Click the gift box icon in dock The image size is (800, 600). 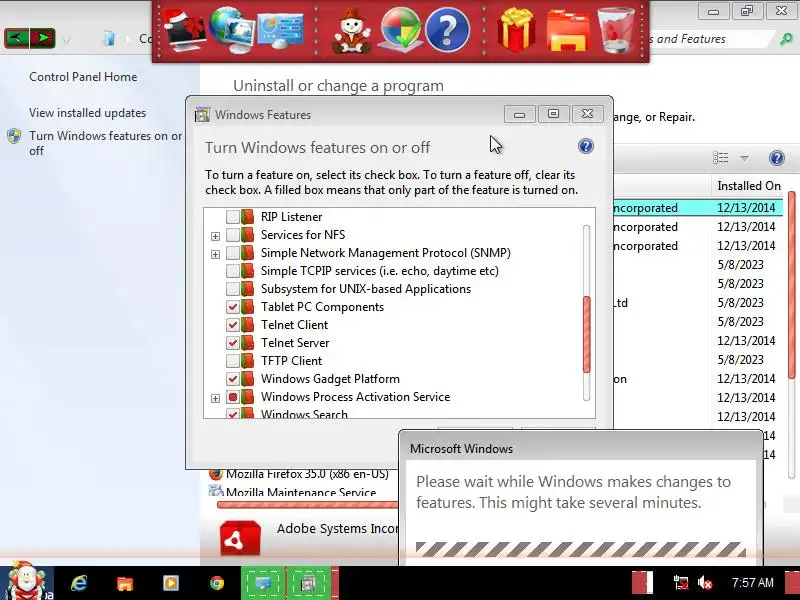click(x=516, y=30)
